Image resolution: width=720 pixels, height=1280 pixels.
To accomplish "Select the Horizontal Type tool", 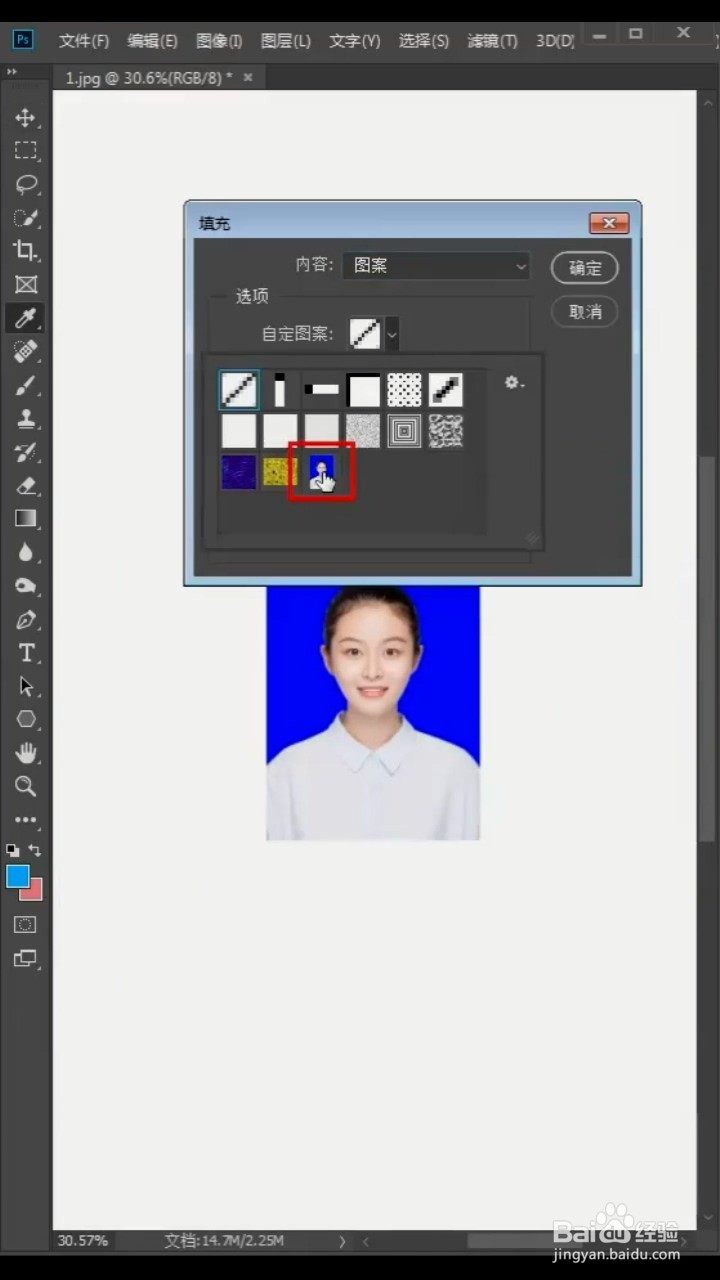I will click(x=25, y=653).
